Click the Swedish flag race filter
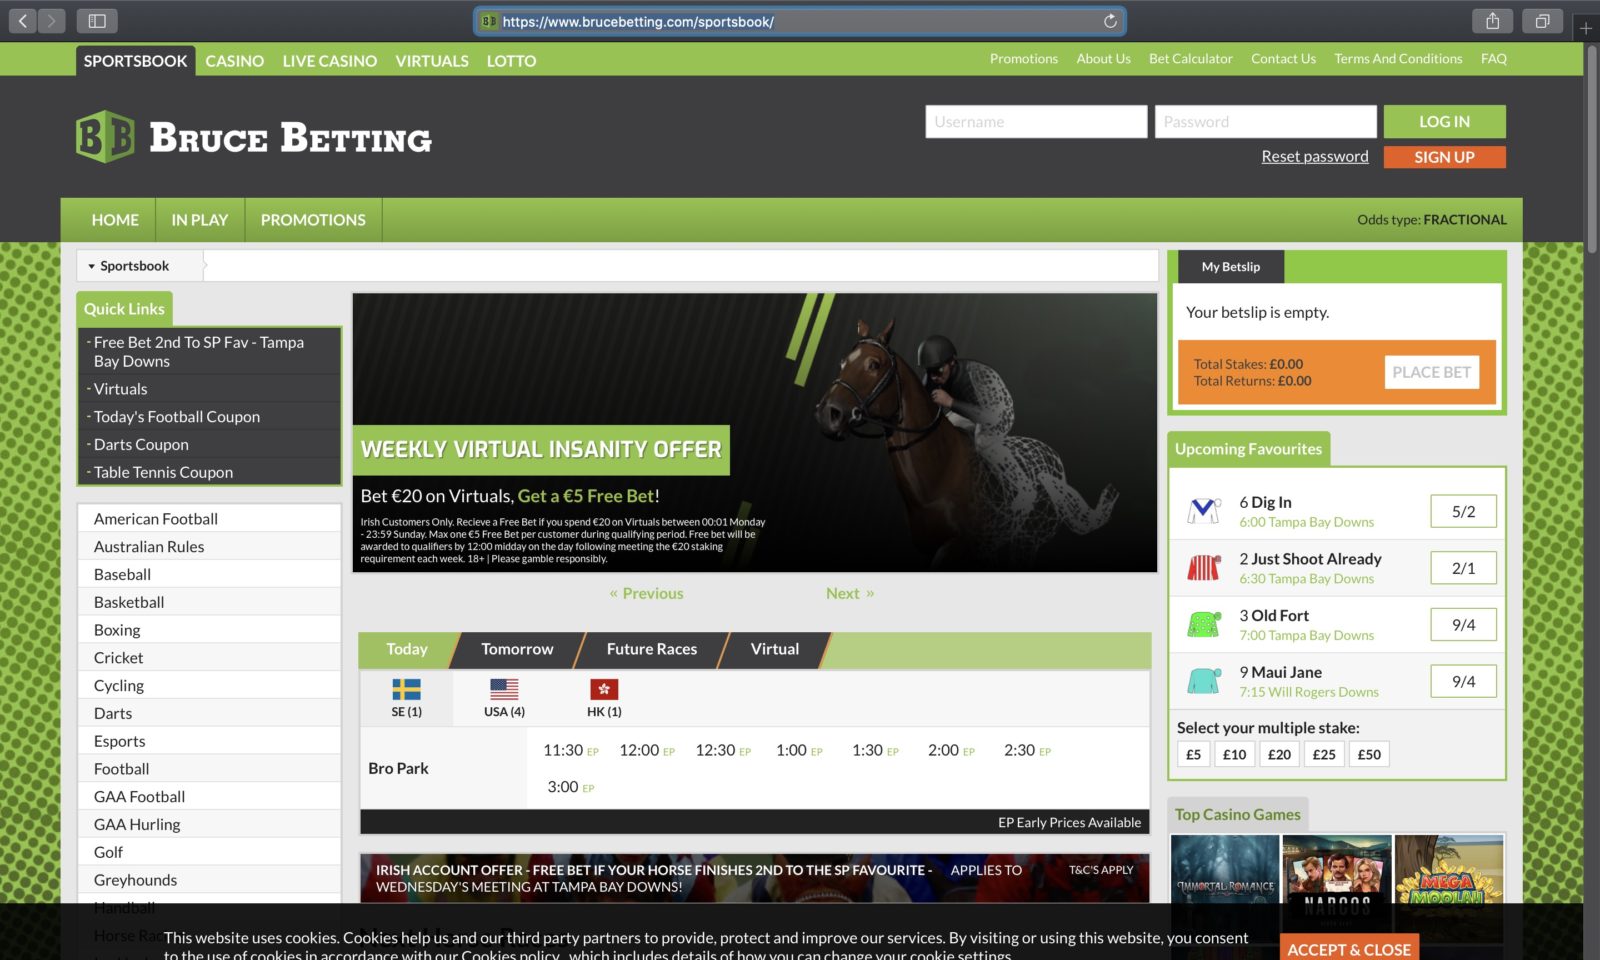Viewport: 1600px width, 960px height. click(x=408, y=688)
